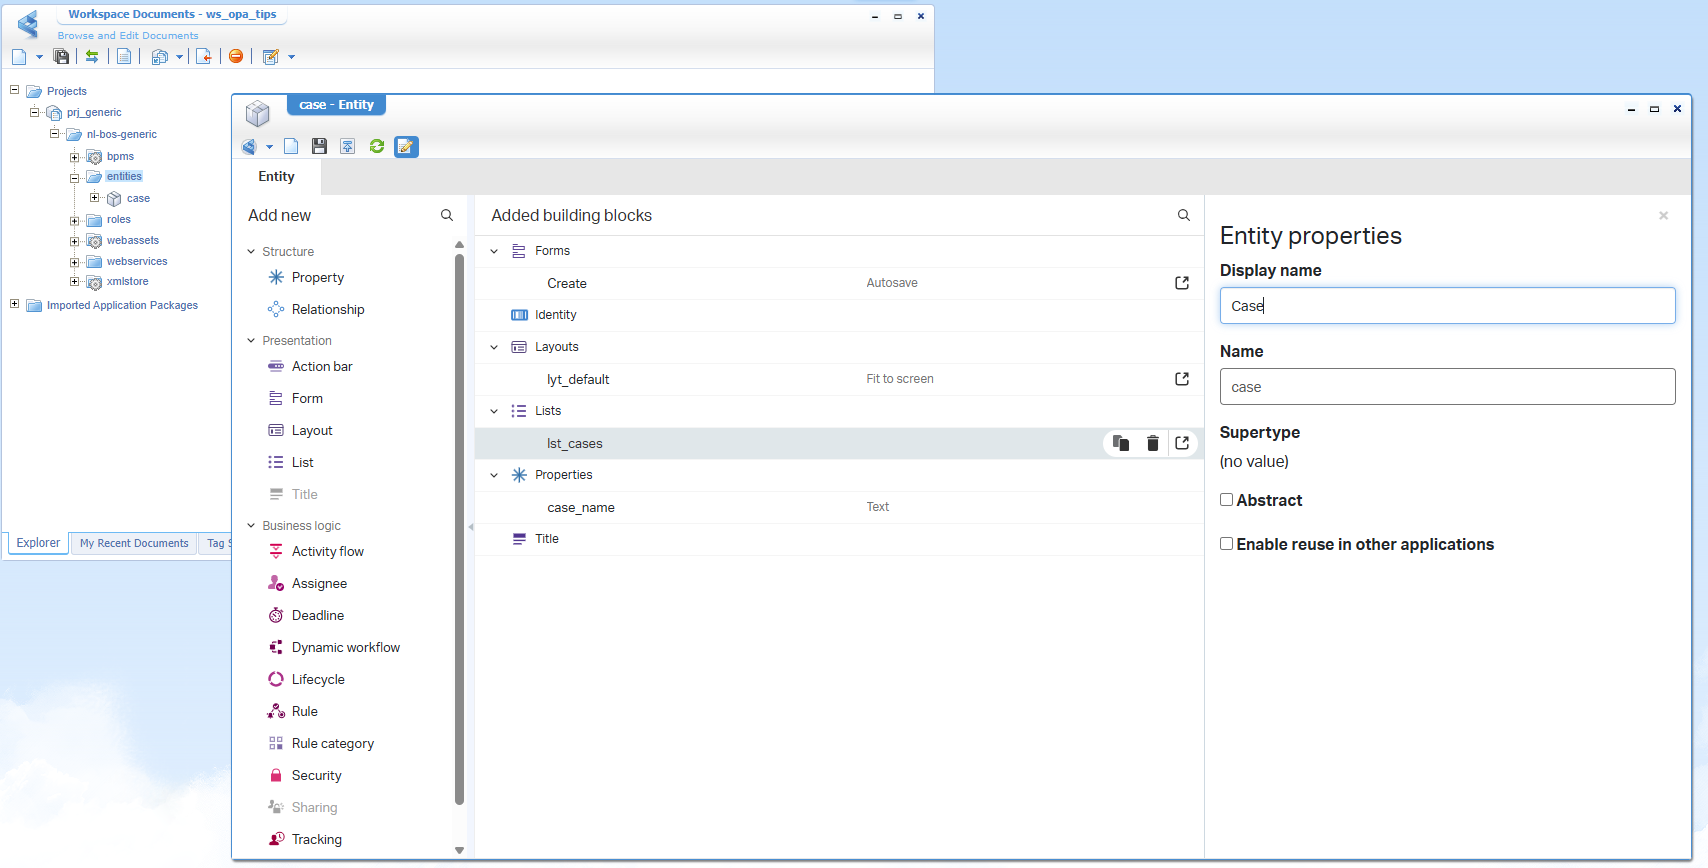This screenshot has height=868, width=1708.
Task: Open the Create form in new window
Action: pos(1182,283)
